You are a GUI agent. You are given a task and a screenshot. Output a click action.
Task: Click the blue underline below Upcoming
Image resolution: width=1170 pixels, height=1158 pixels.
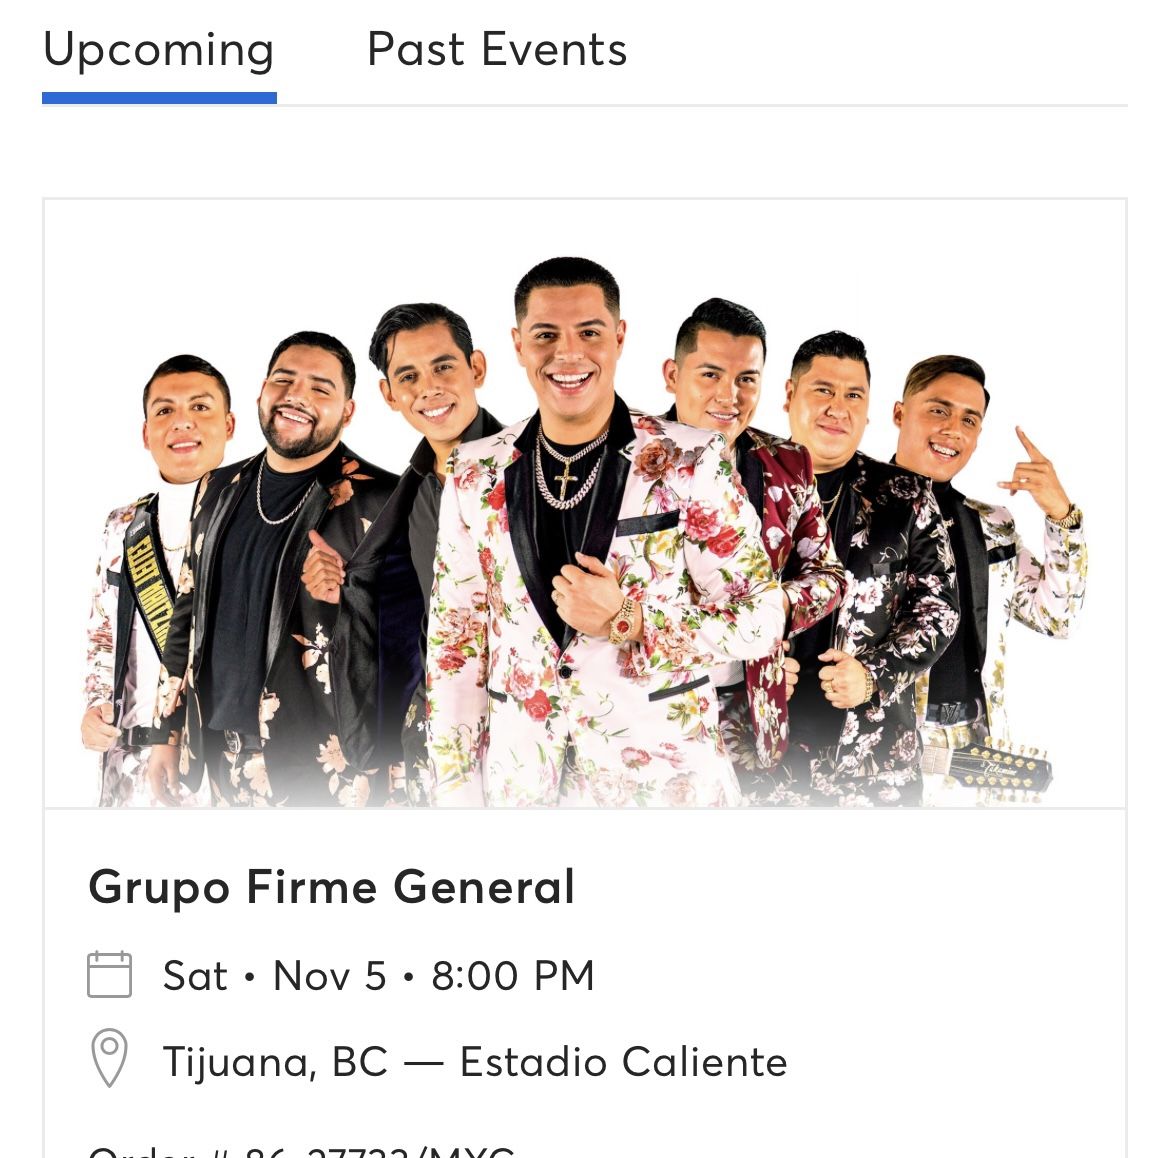point(159,98)
